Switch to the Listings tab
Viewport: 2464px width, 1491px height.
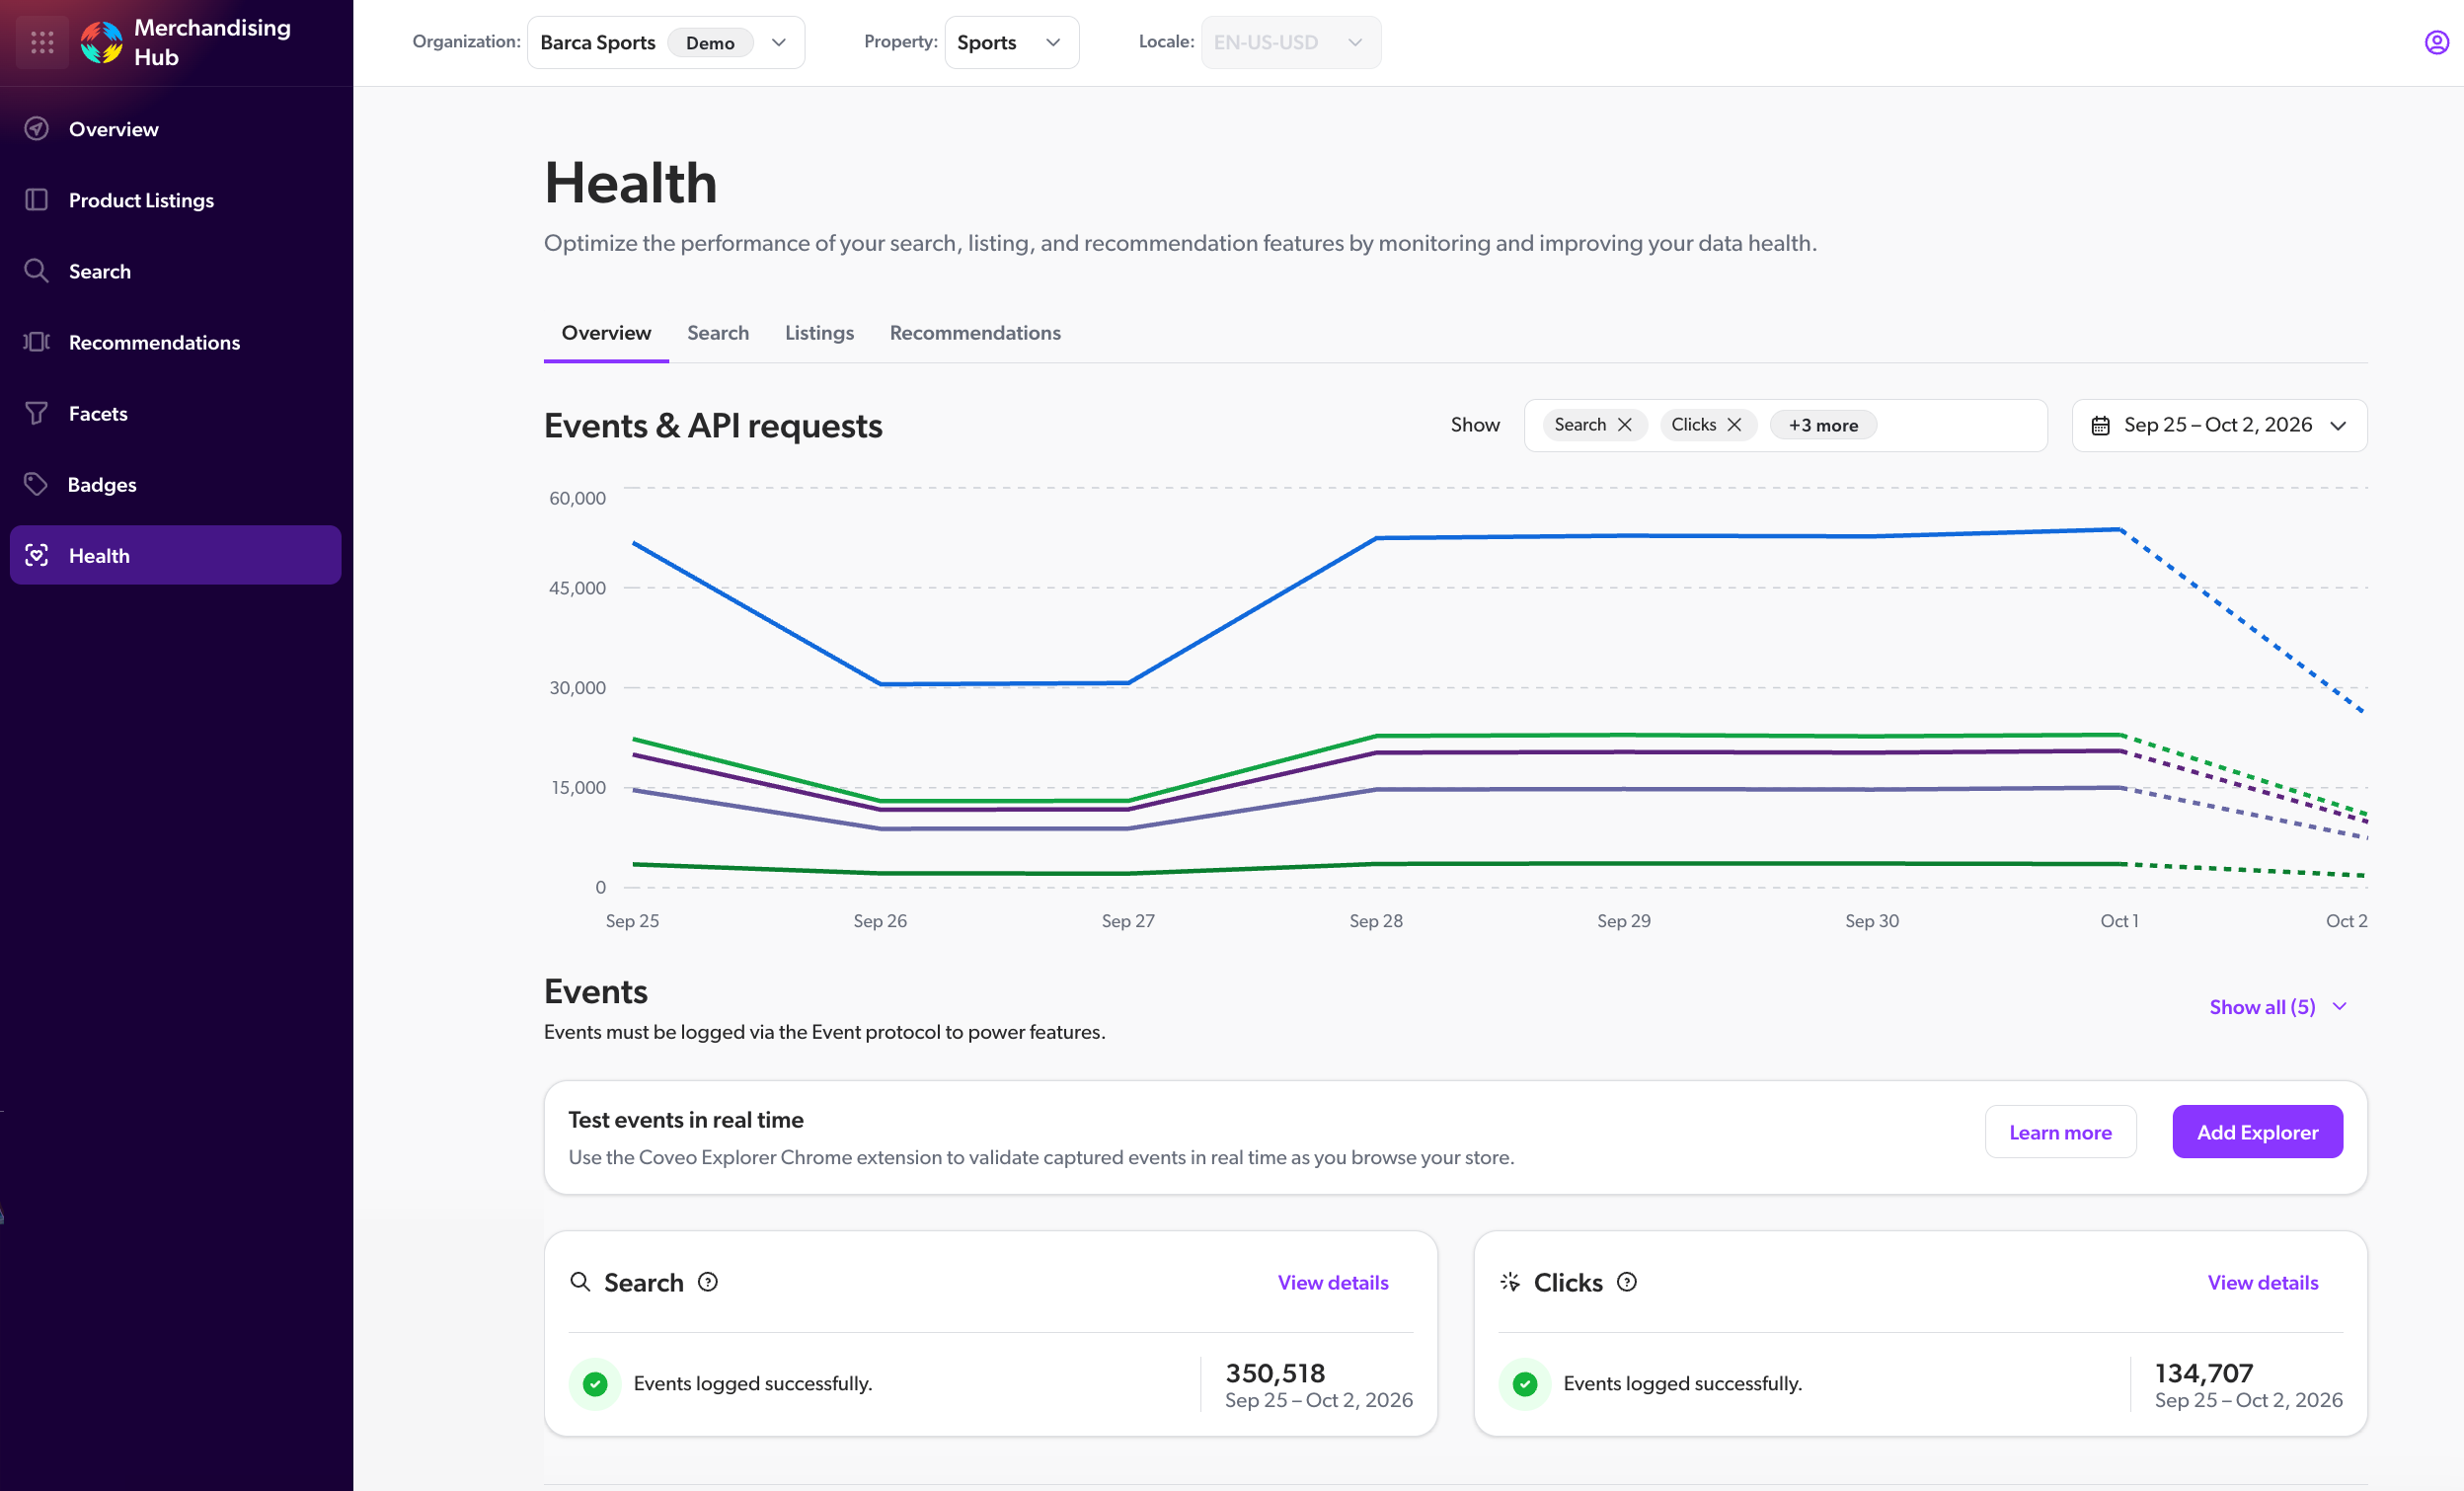coord(819,333)
